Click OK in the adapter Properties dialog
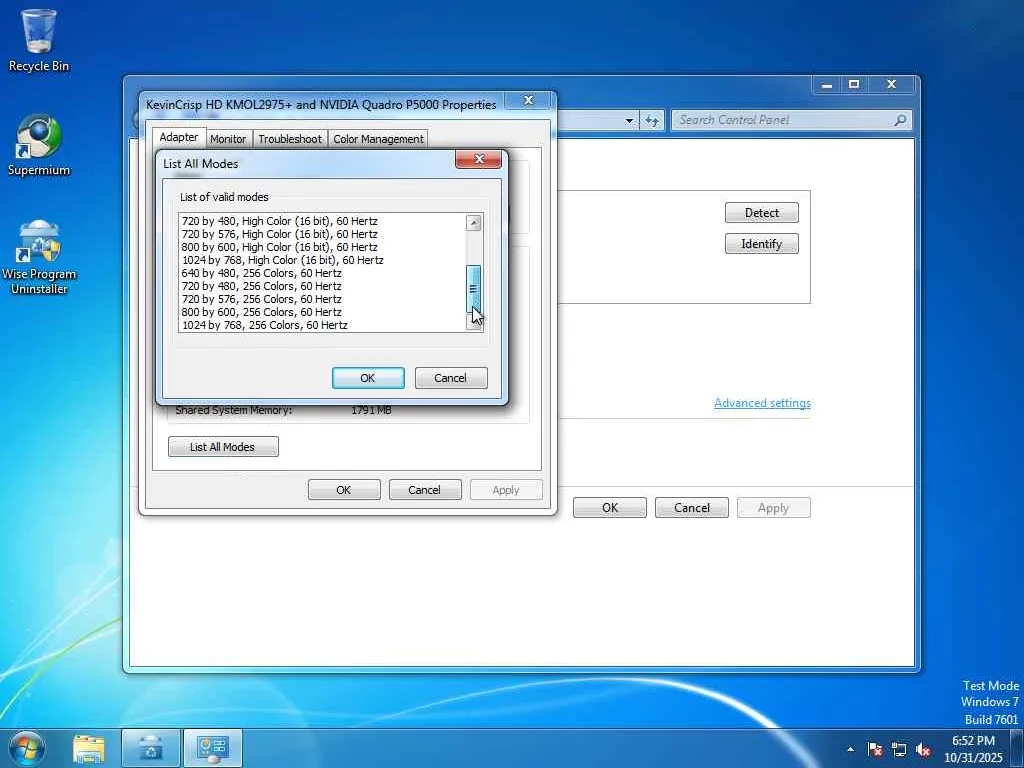This screenshot has width=1024, height=768. click(344, 490)
